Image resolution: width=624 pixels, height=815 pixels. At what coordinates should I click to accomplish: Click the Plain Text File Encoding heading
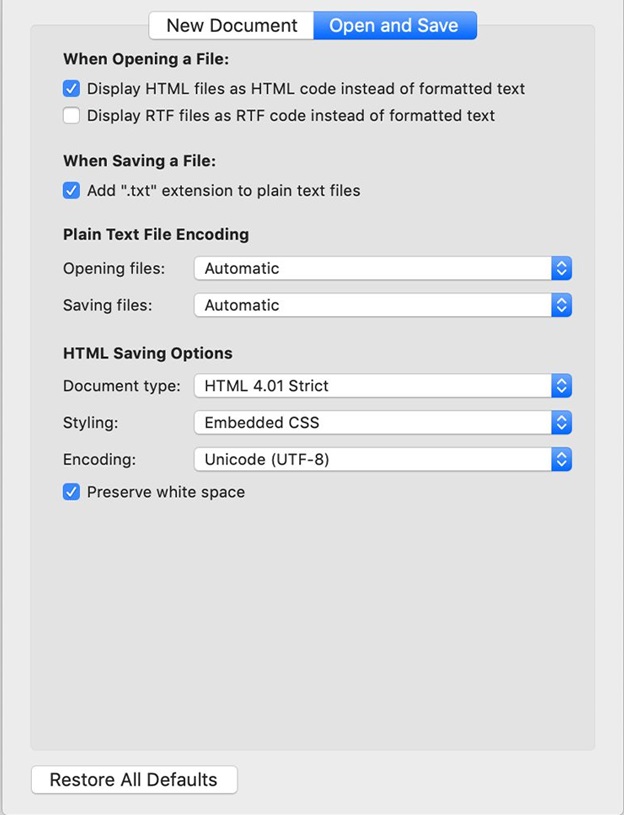pyautogui.click(x=156, y=235)
